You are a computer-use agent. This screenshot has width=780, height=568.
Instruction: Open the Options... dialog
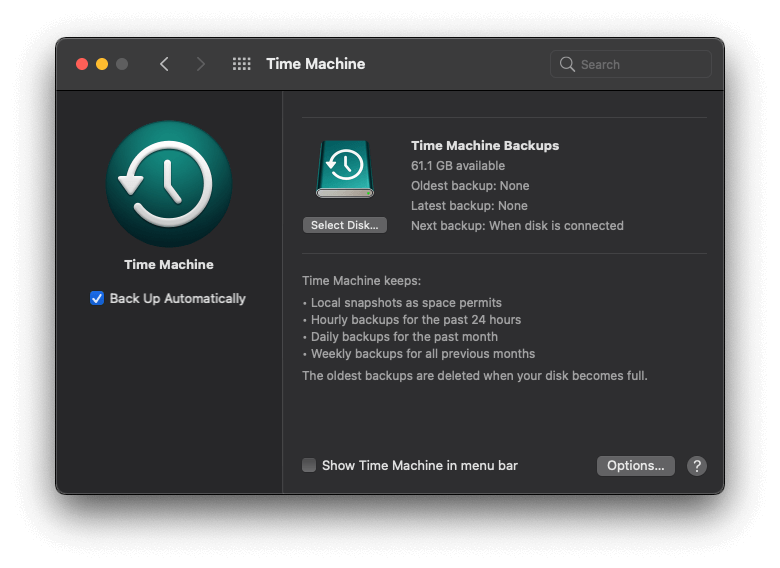pyautogui.click(x=636, y=466)
